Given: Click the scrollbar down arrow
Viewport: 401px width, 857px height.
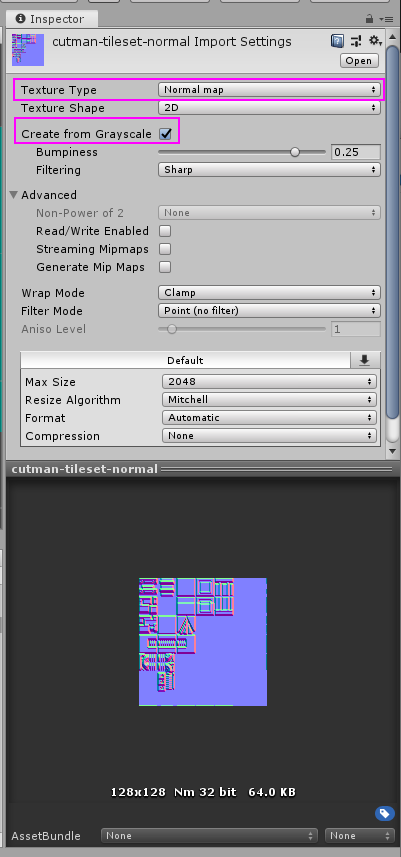Looking at the screenshot, I should click(392, 451).
